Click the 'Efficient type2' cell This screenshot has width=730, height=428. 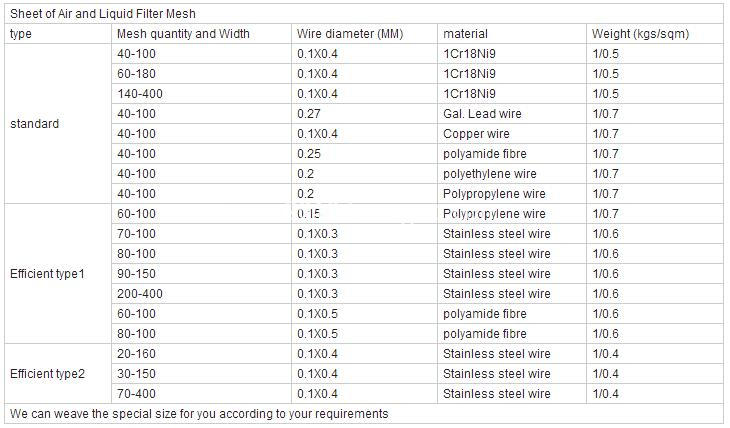pos(47,374)
